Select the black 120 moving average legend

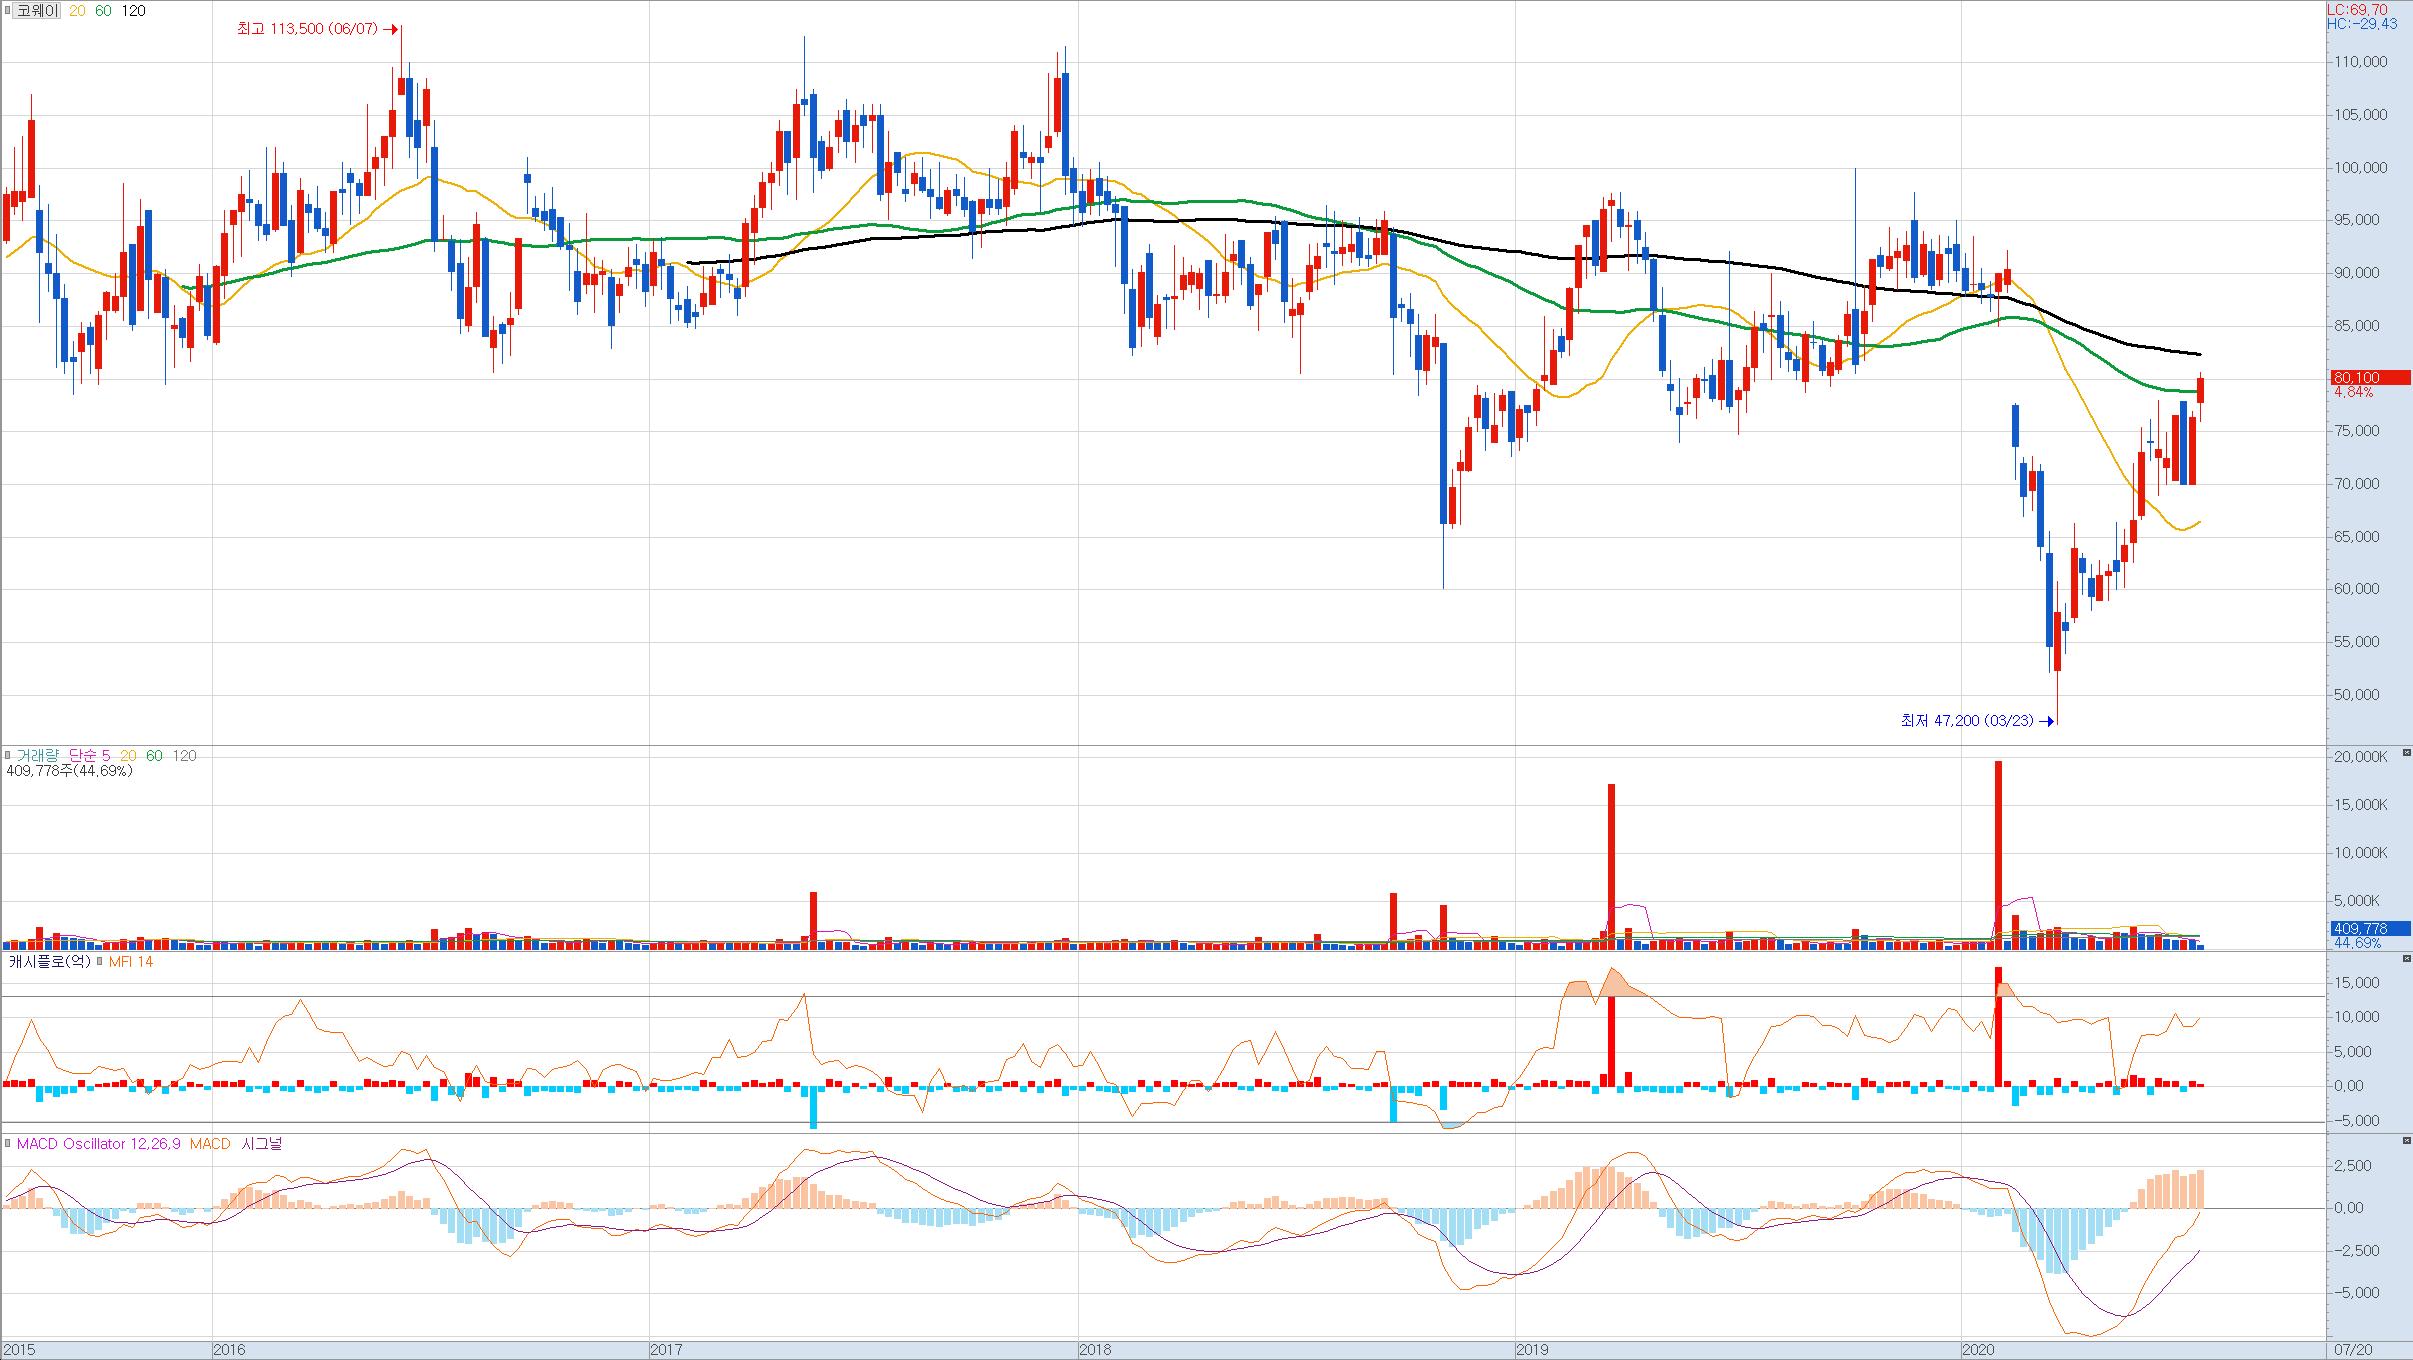pos(133,11)
